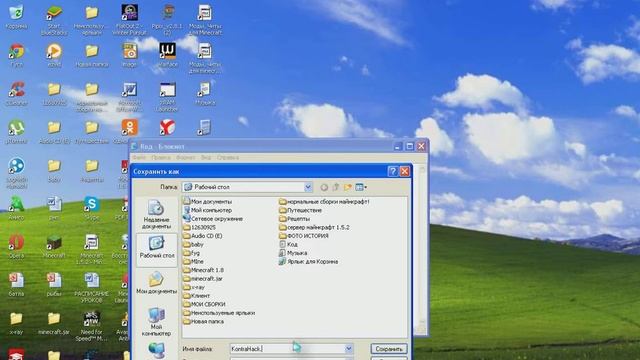Select the µTorrent desktop icon
This screenshot has width=640, height=360.
(16, 132)
